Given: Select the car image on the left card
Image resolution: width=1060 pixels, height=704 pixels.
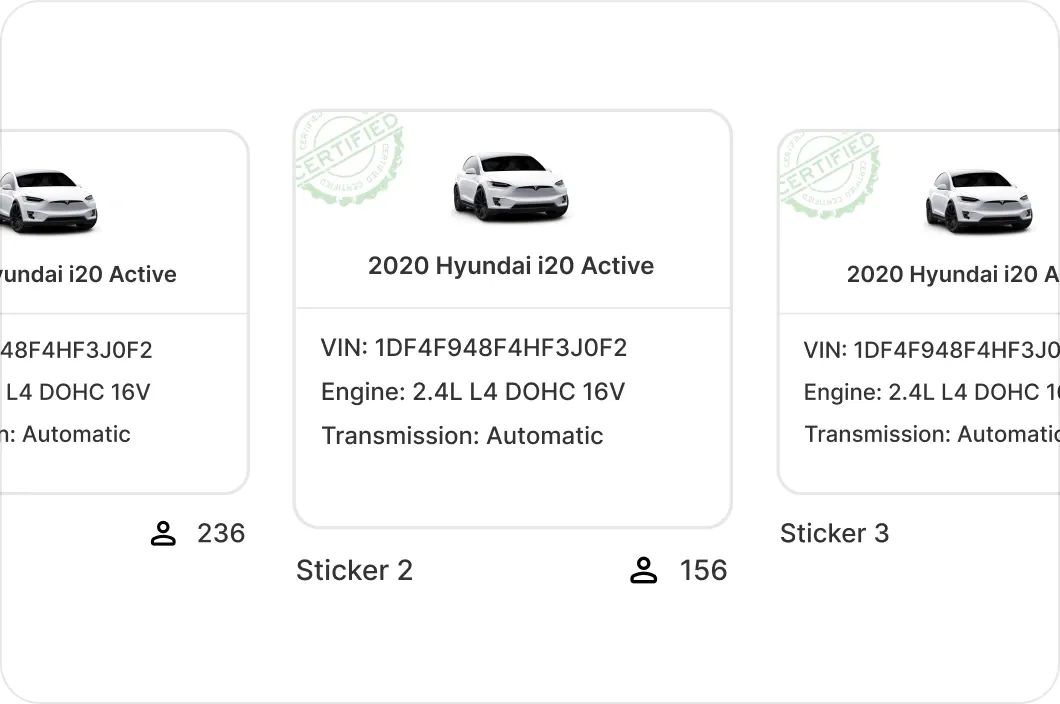Looking at the screenshot, I should tap(48, 201).
